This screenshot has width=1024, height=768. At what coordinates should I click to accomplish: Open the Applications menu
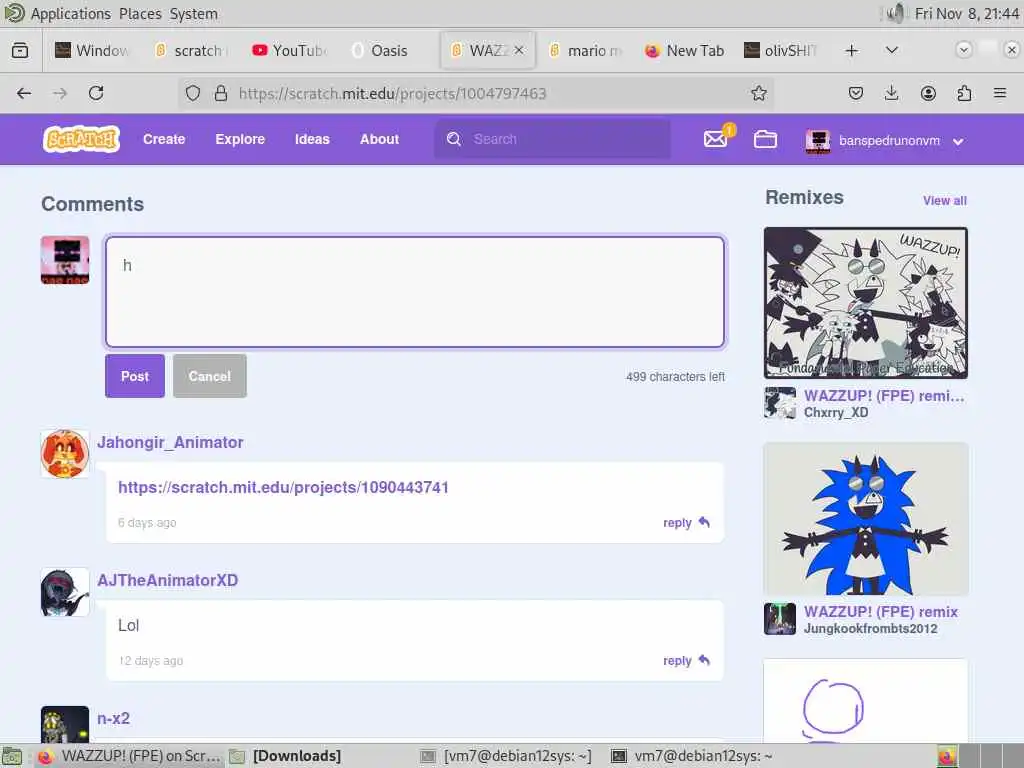click(71, 13)
